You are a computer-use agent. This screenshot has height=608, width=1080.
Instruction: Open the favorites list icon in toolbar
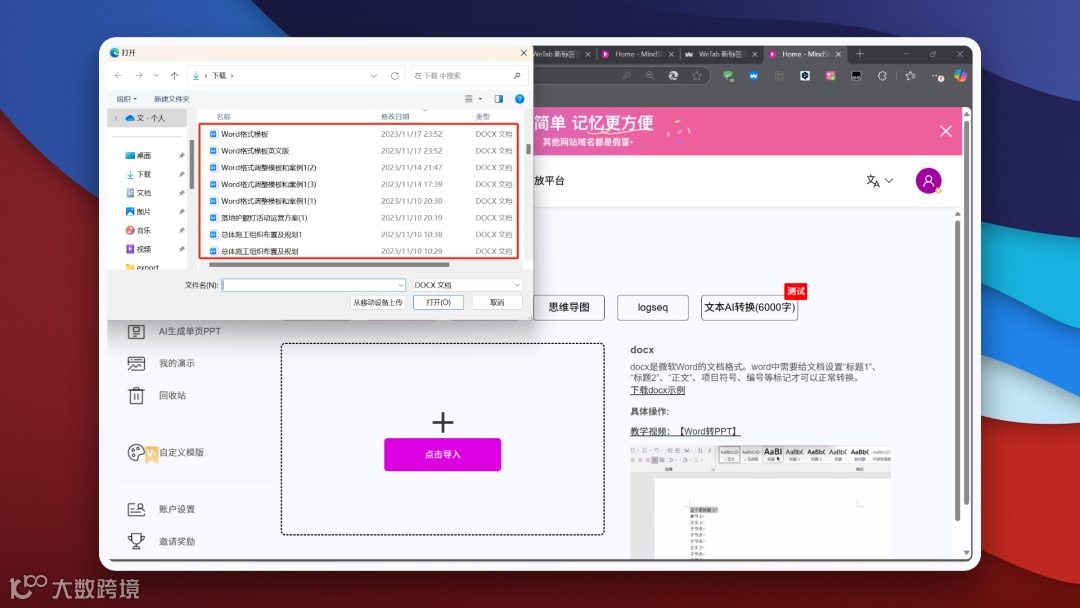(910, 76)
